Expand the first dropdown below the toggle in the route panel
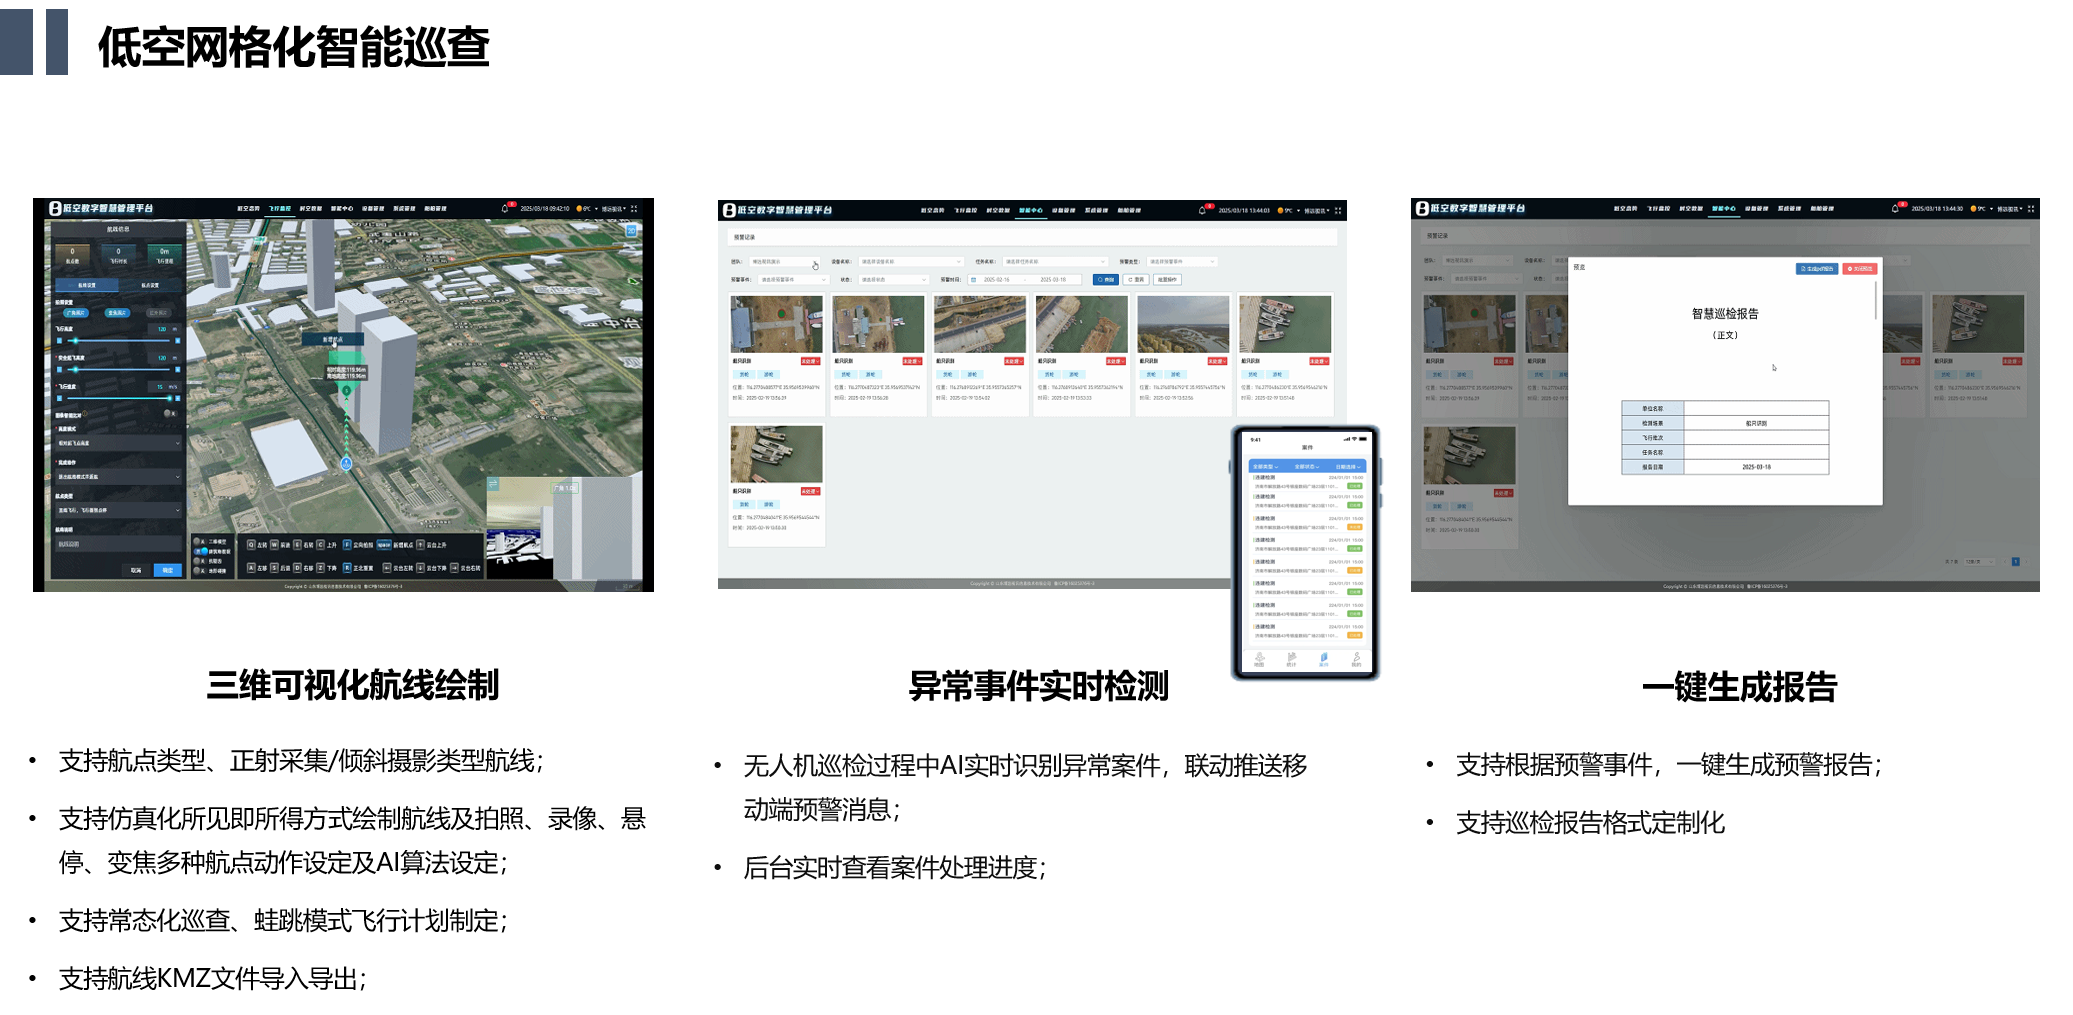The width and height of the screenshot is (2073, 1015). click(x=118, y=443)
